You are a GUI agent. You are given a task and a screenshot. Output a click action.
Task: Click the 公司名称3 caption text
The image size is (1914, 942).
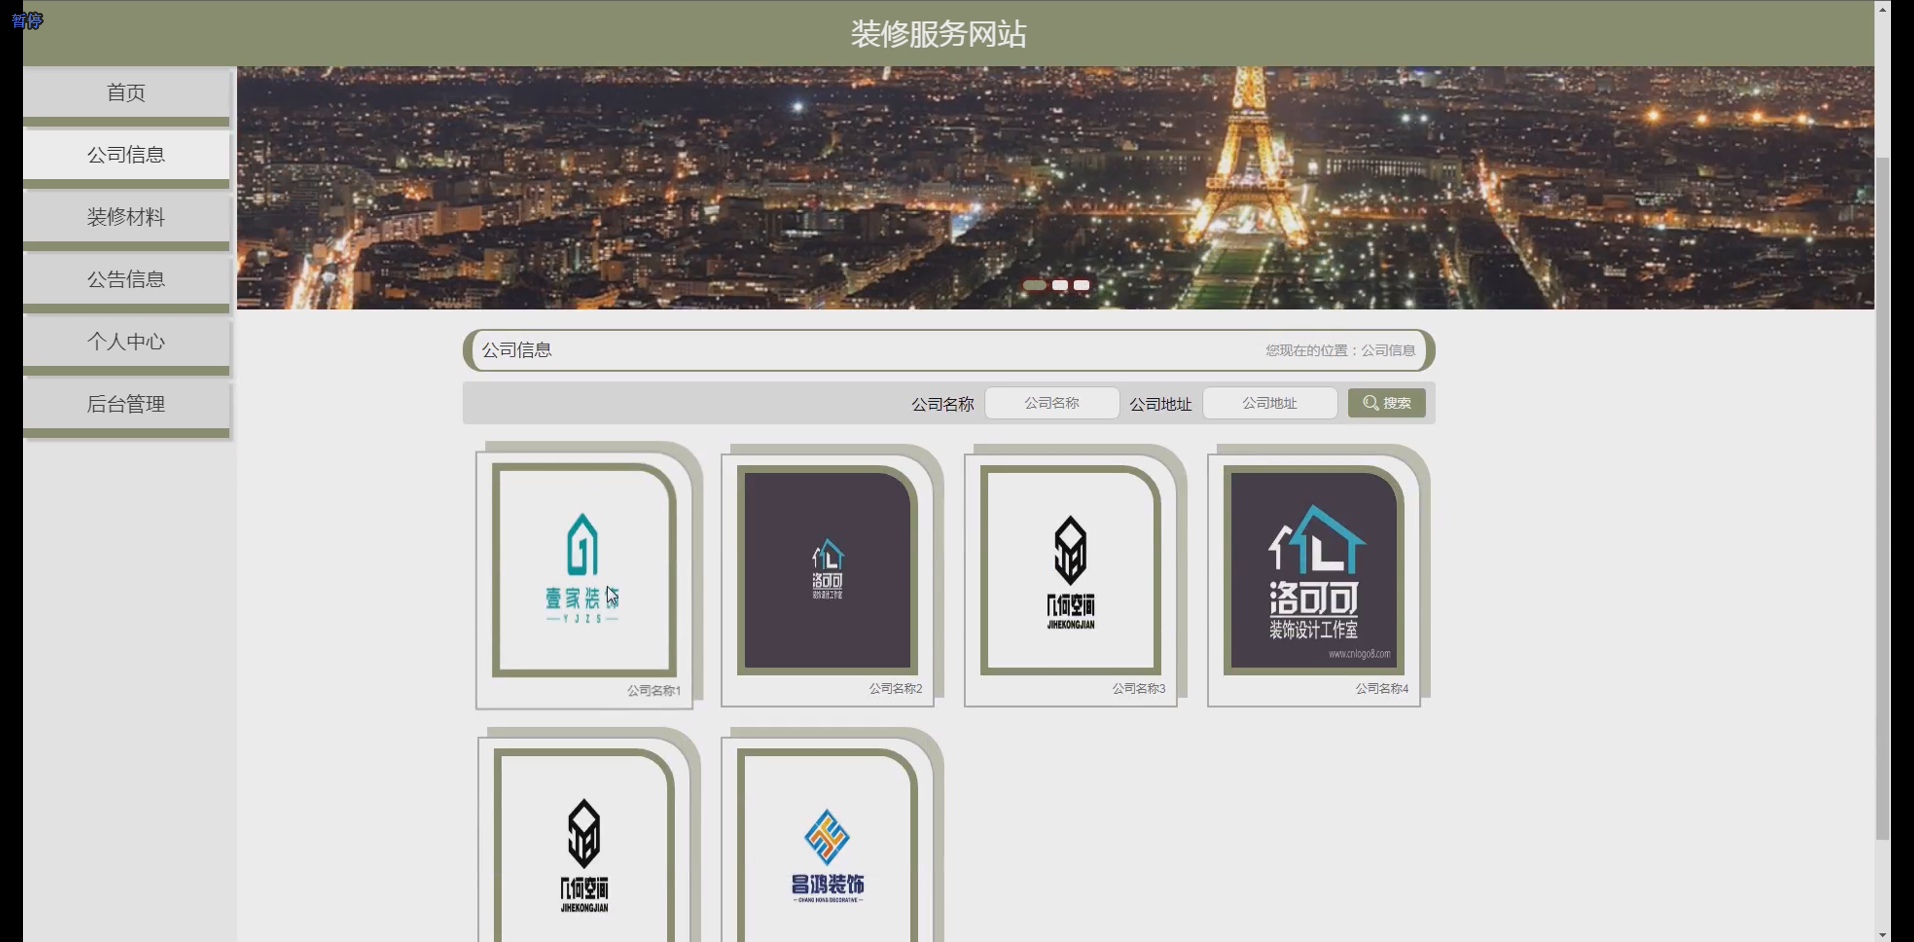coord(1139,689)
